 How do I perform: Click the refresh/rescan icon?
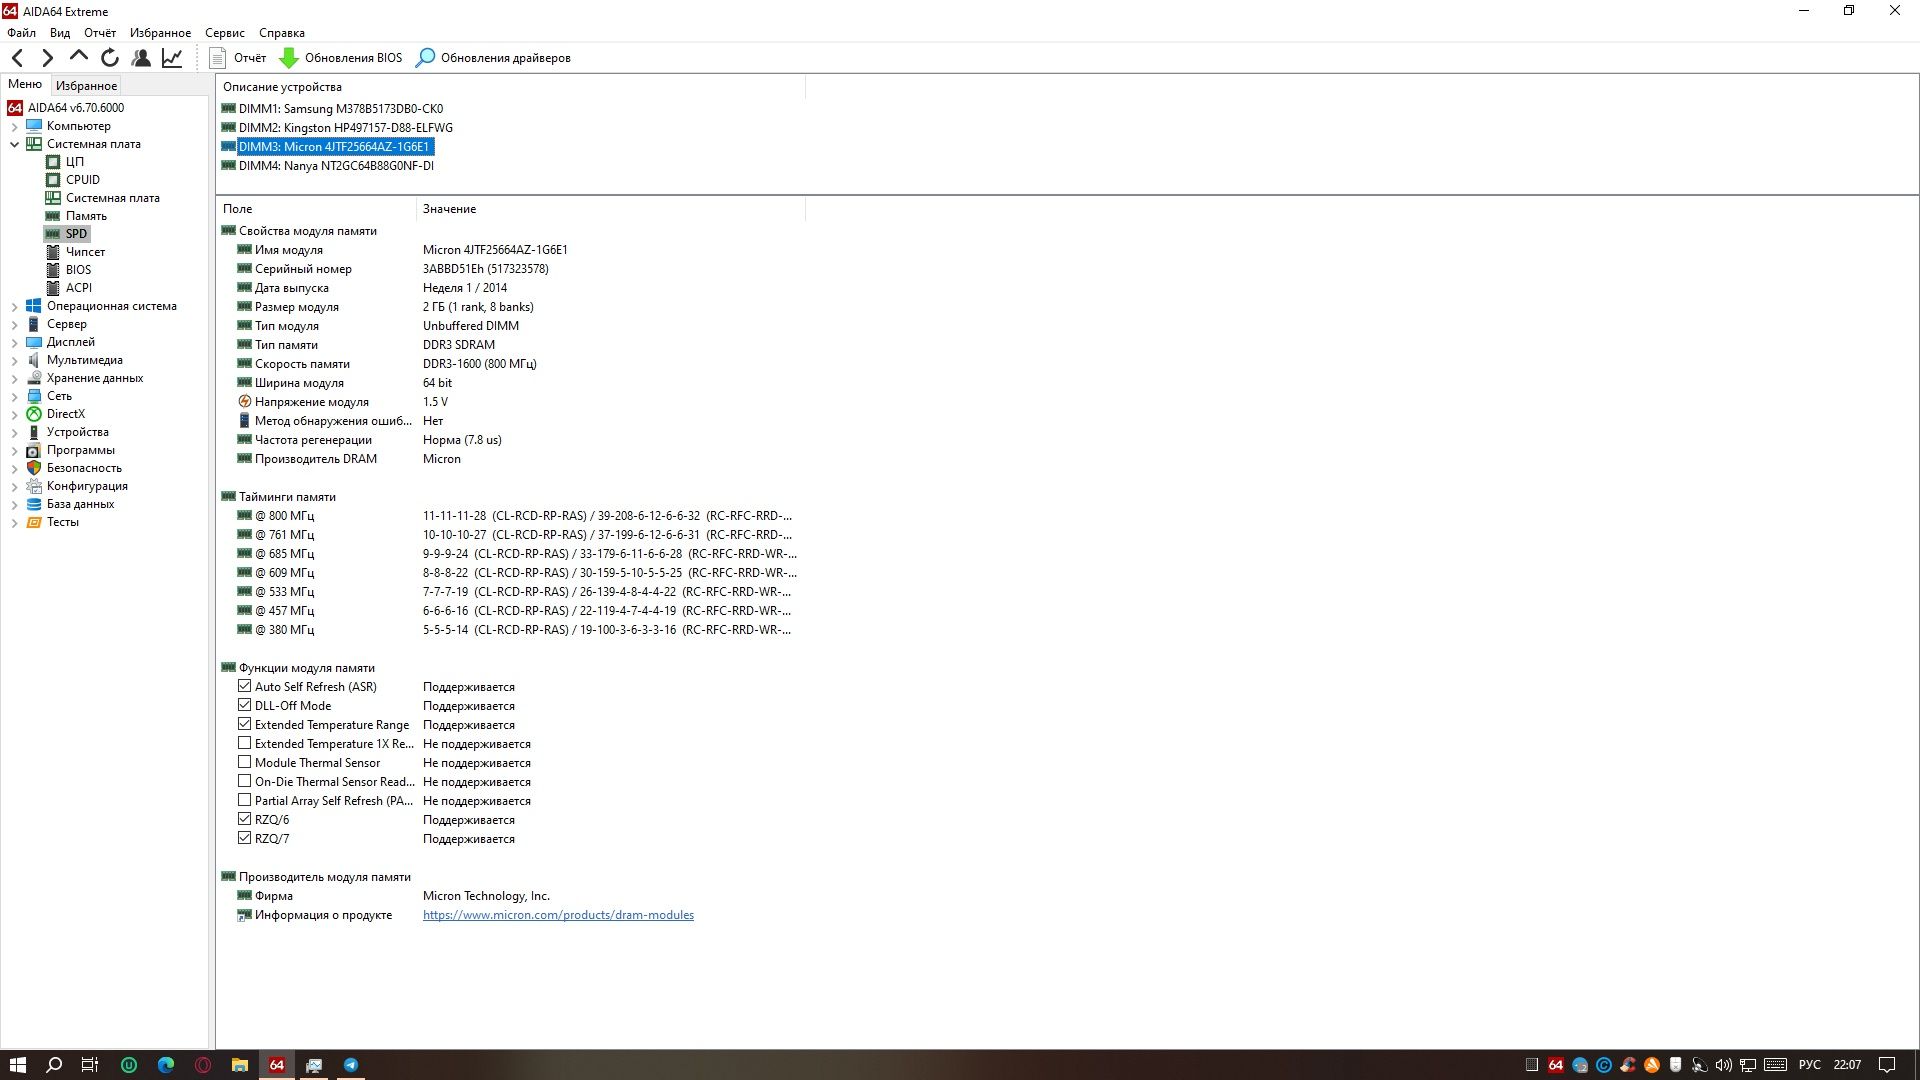pyautogui.click(x=111, y=58)
